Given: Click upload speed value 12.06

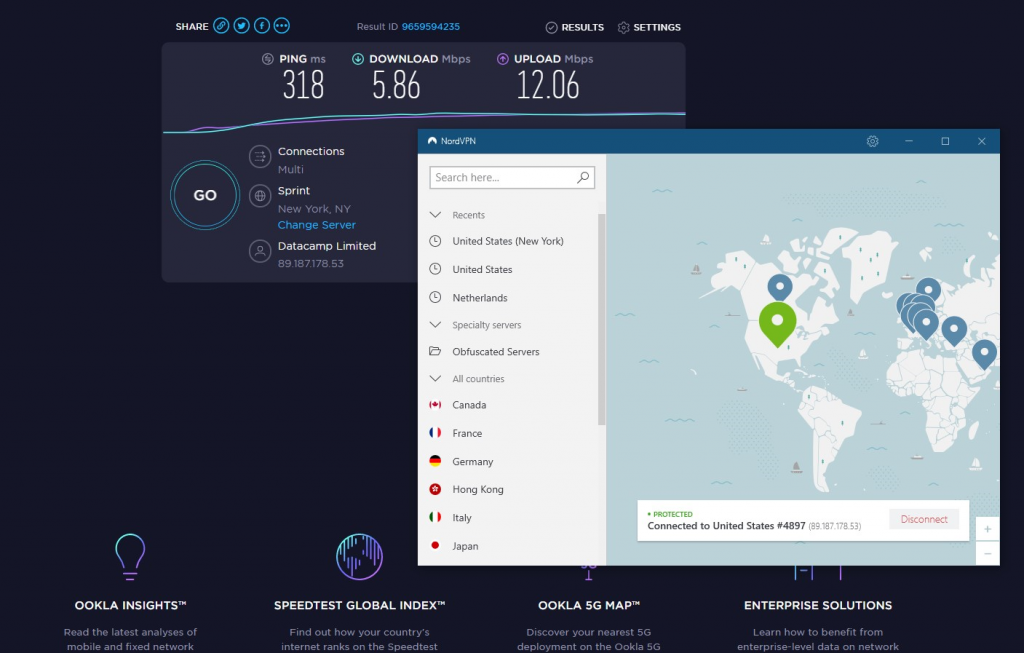Looking at the screenshot, I should click(548, 86).
